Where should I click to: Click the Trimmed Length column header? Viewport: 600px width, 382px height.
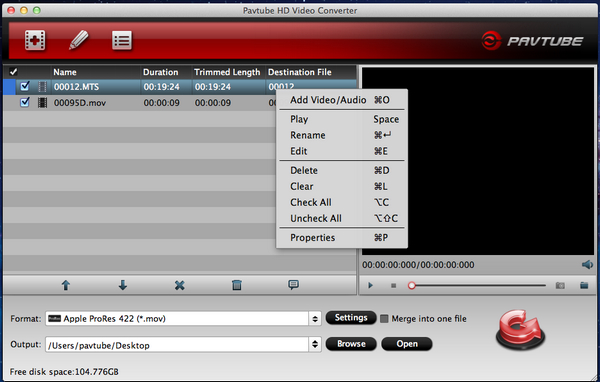[227, 72]
